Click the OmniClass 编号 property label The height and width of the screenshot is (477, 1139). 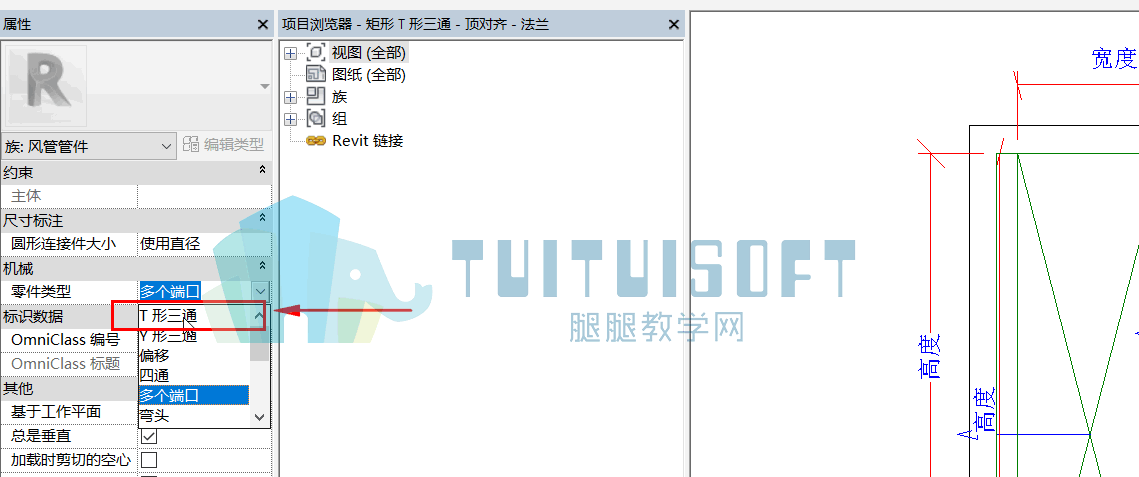tap(65, 340)
